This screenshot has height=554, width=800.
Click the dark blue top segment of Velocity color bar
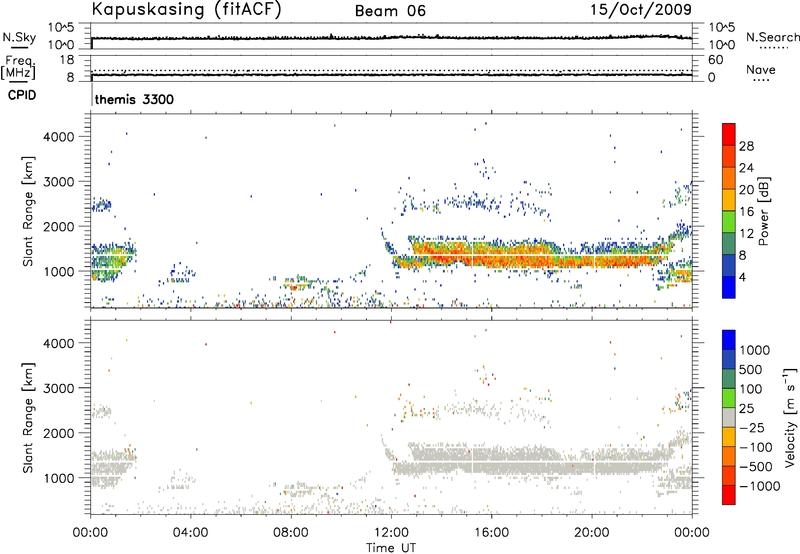[x=729, y=339]
